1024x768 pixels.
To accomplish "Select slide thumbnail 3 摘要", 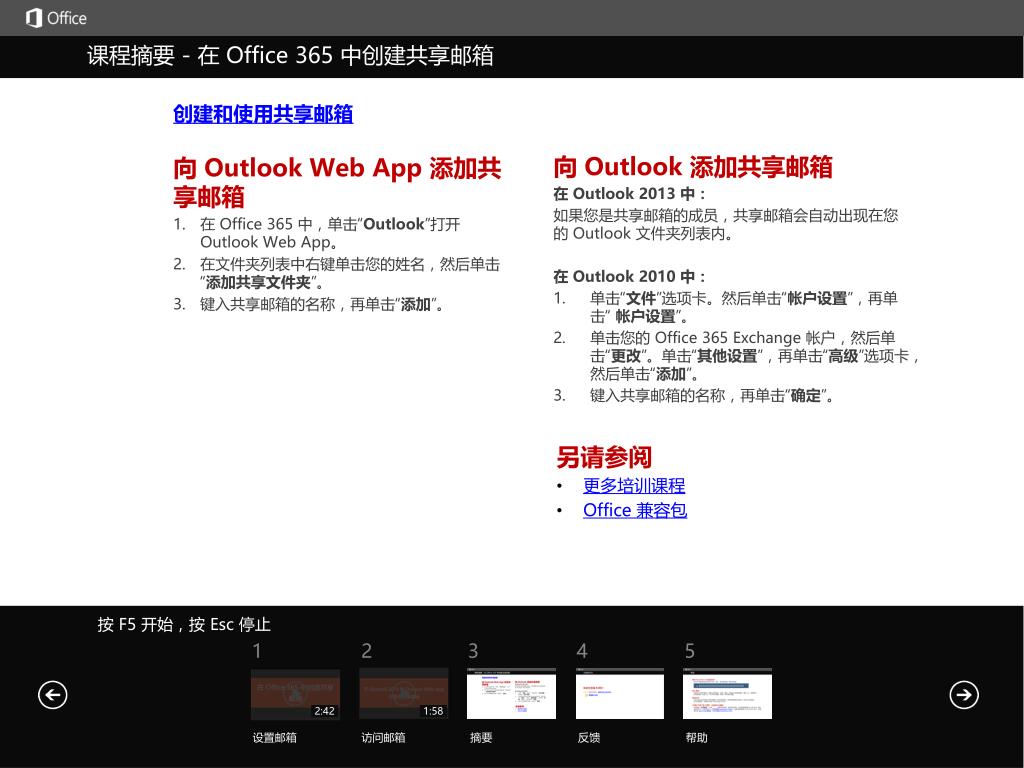I will [x=511, y=694].
